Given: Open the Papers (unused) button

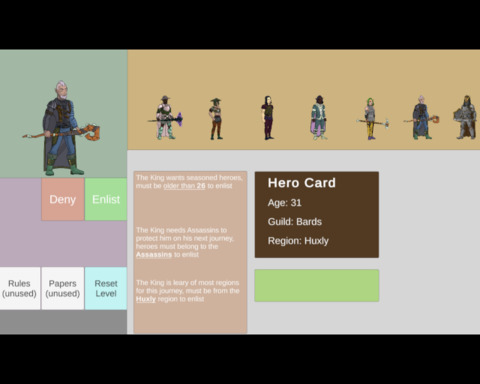Looking at the screenshot, I should click(63, 288).
